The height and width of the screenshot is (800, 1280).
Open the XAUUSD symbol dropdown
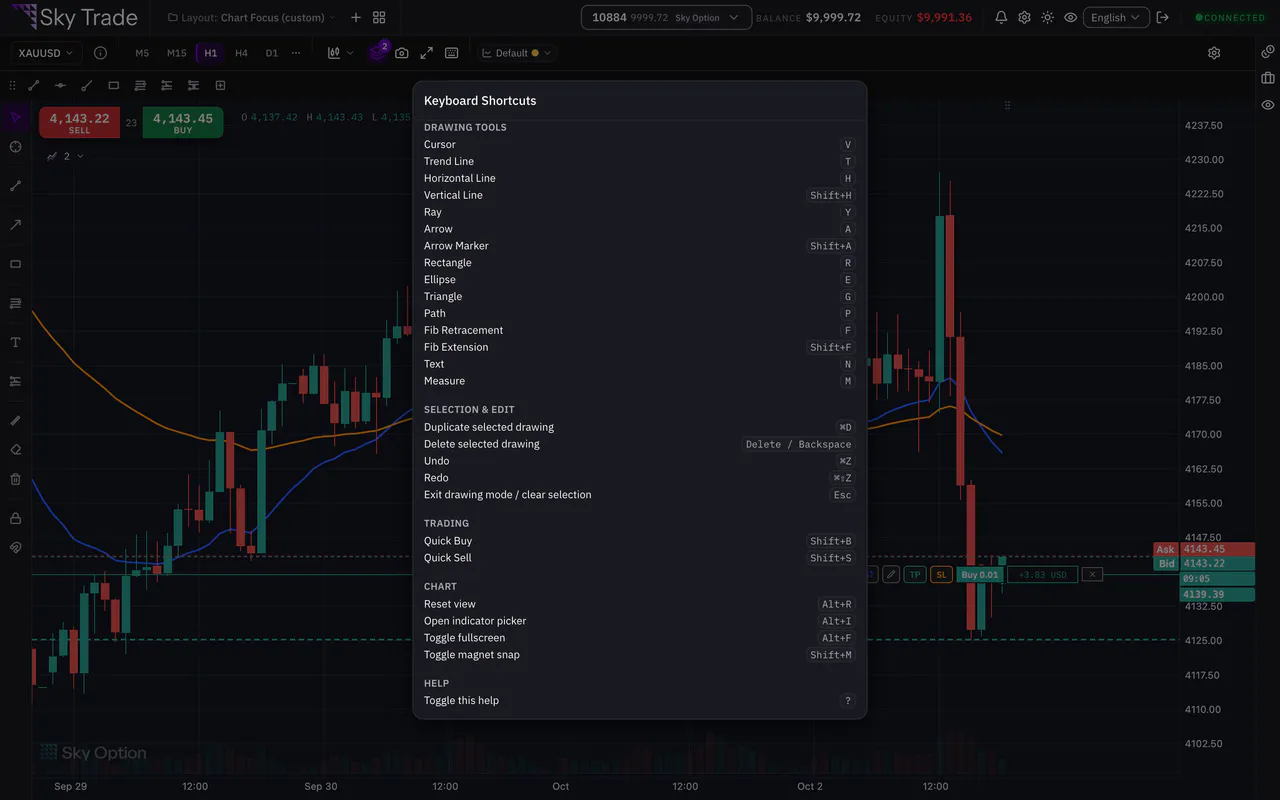pyautogui.click(x=45, y=53)
